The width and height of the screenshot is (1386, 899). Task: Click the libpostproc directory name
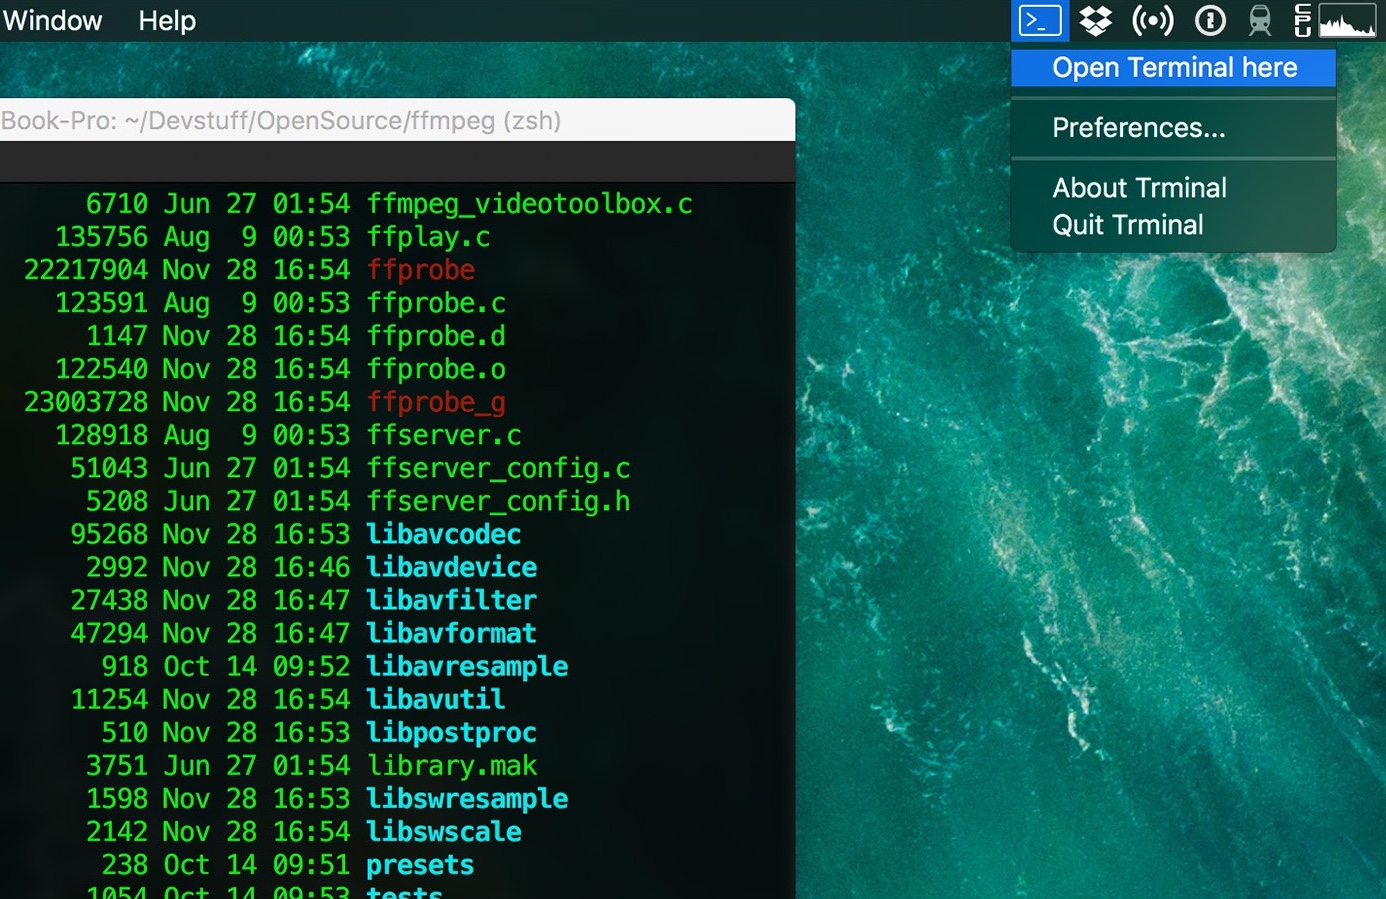tap(451, 732)
